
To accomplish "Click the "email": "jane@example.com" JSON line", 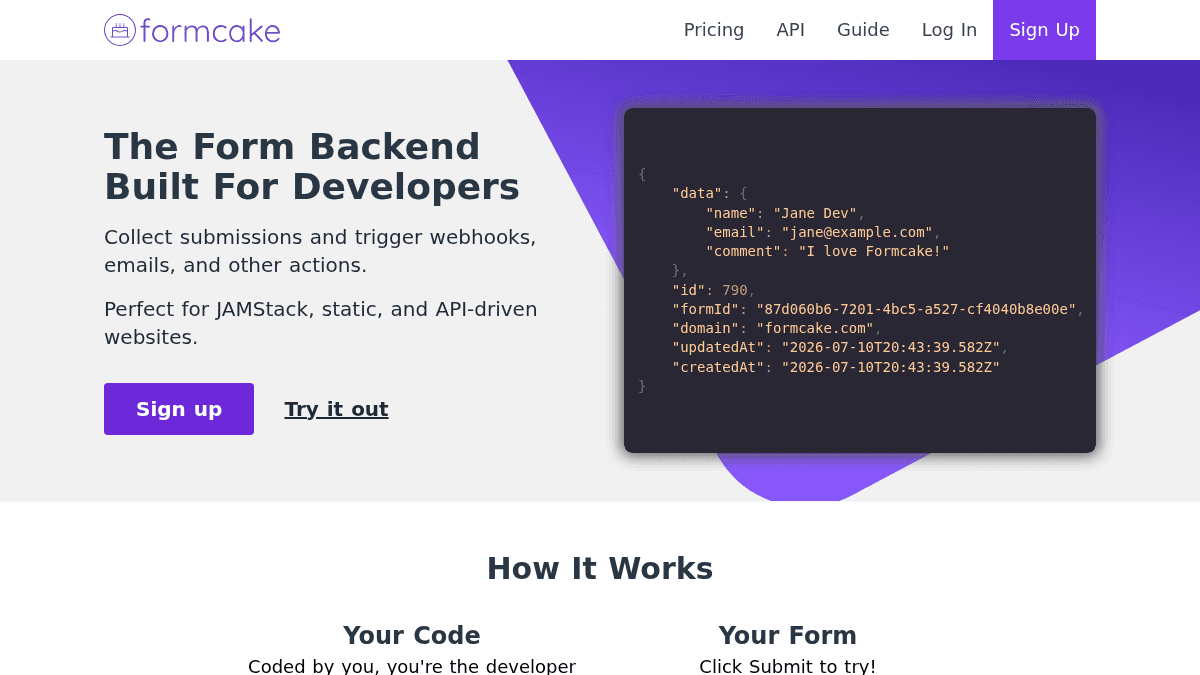I will click(x=823, y=232).
